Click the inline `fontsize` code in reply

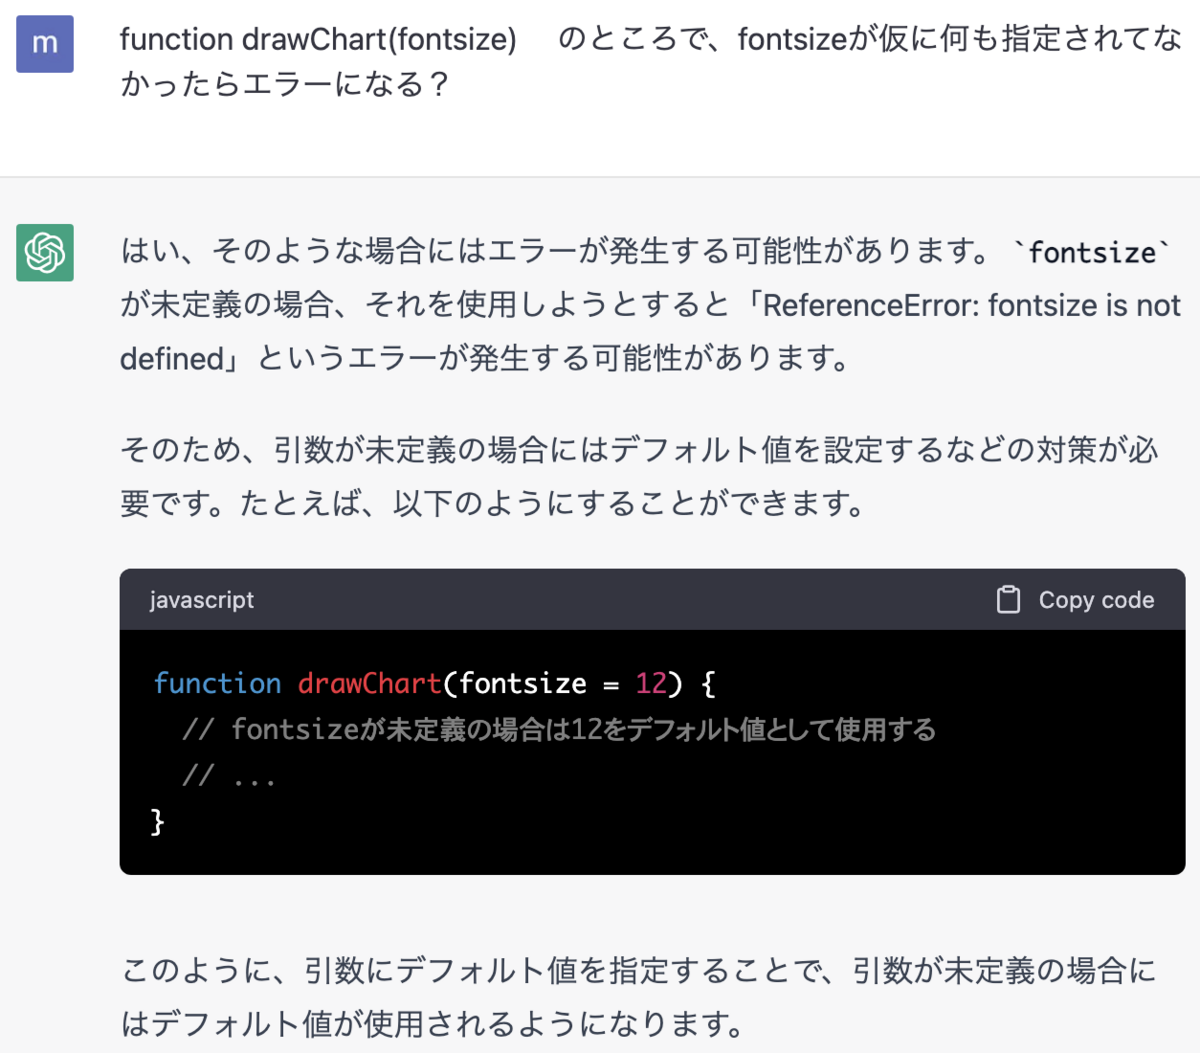click(x=1092, y=252)
